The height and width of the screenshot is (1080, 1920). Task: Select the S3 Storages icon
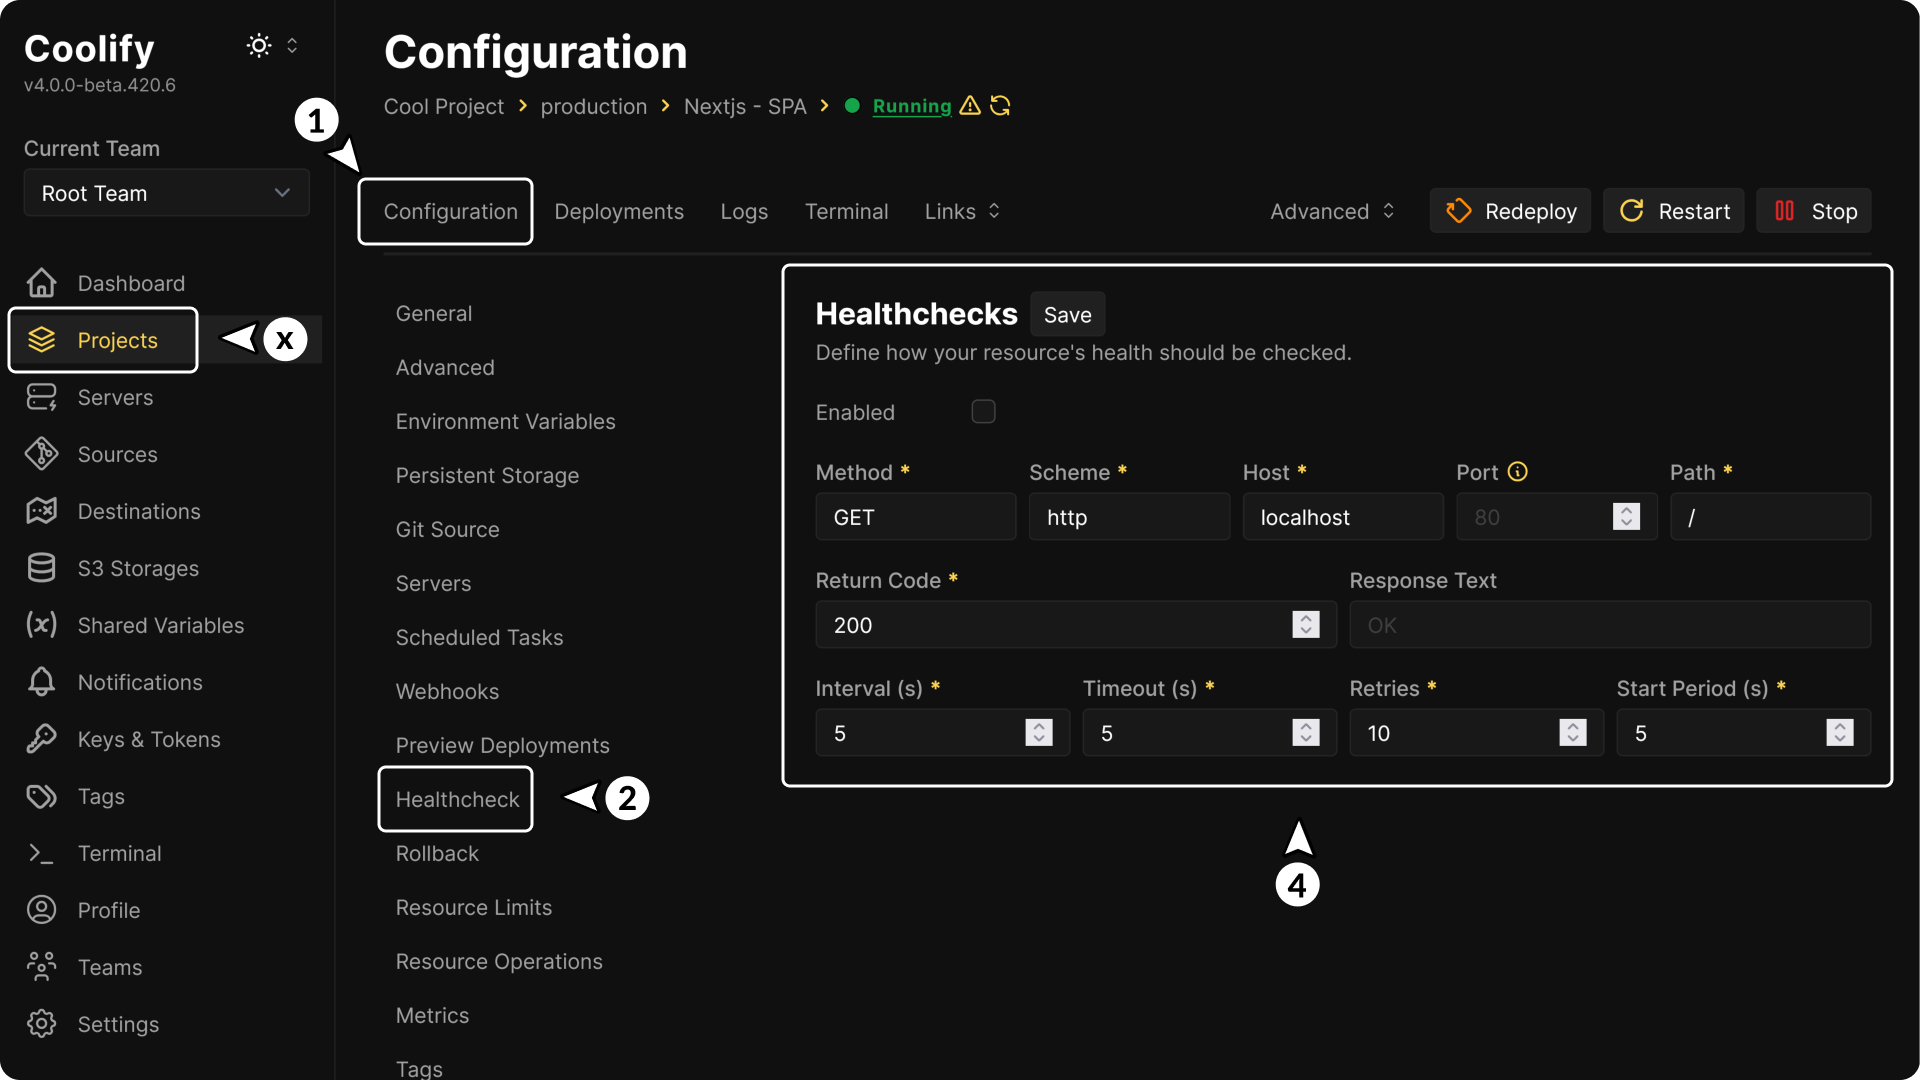[x=41, y=567]
